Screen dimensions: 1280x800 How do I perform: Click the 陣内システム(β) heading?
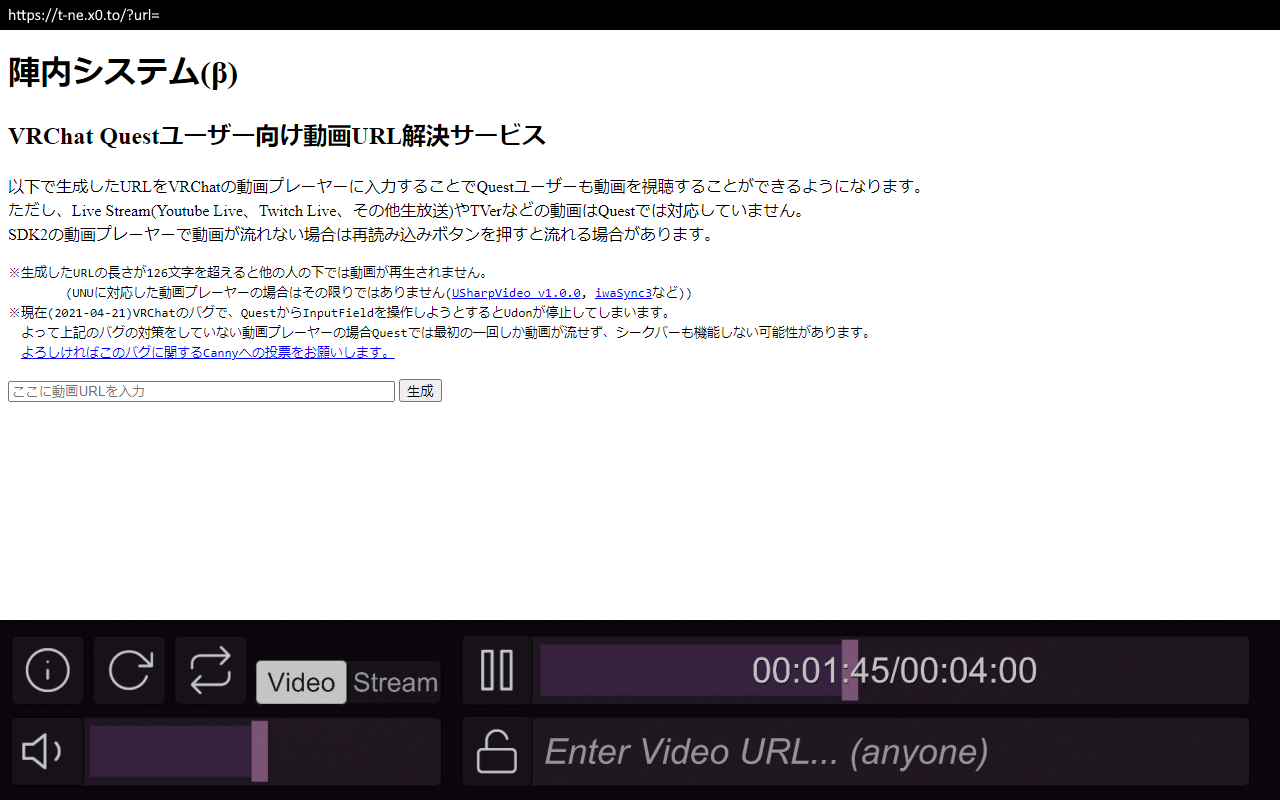123,72
